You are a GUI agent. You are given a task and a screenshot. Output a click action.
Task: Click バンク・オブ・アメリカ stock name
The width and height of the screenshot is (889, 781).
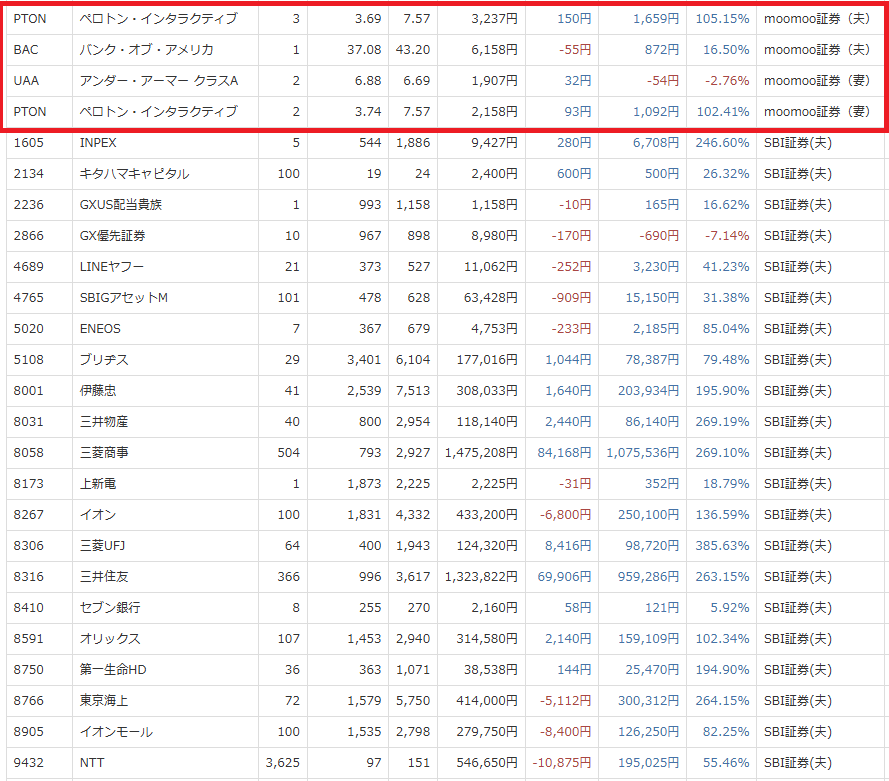click(146, 50)
